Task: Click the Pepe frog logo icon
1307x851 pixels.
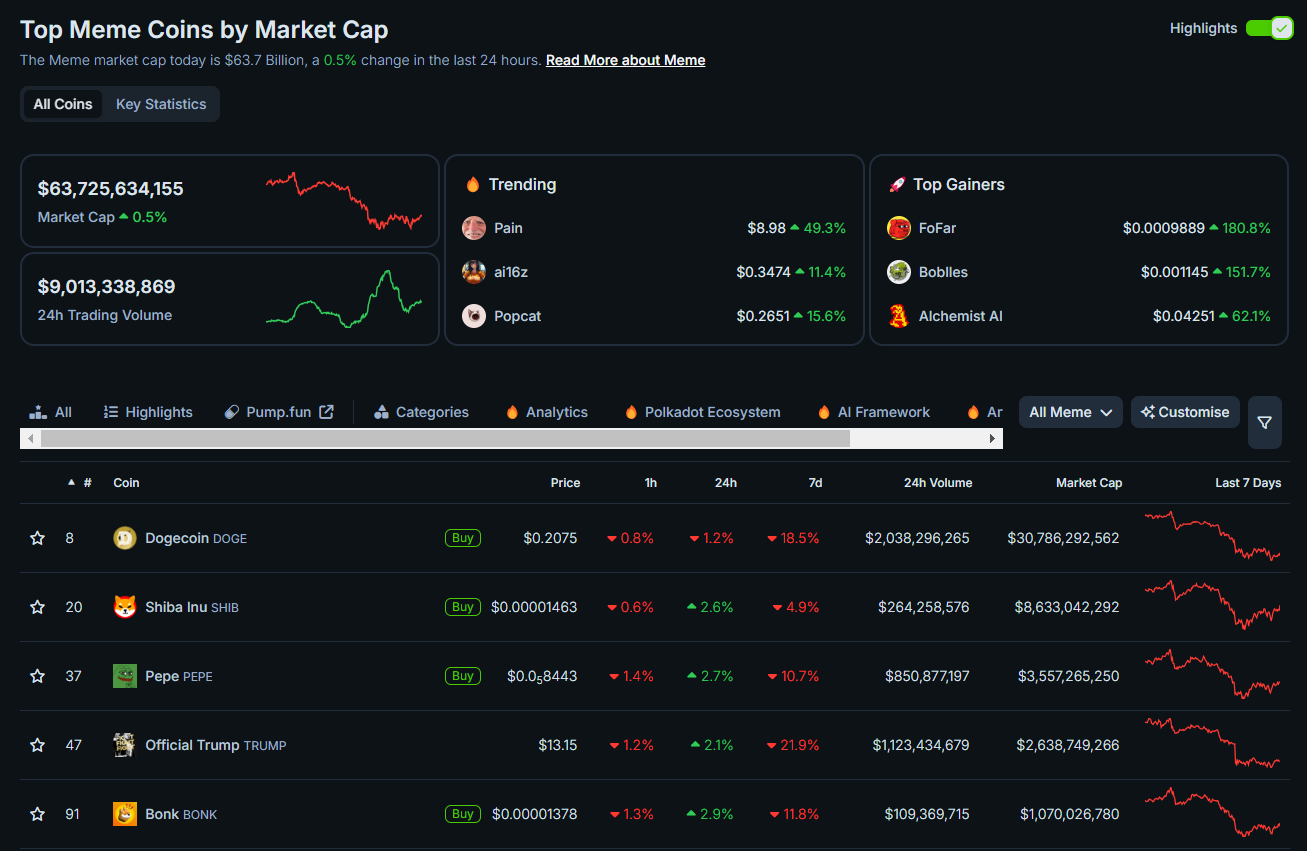Action: [x=125, y=676]
